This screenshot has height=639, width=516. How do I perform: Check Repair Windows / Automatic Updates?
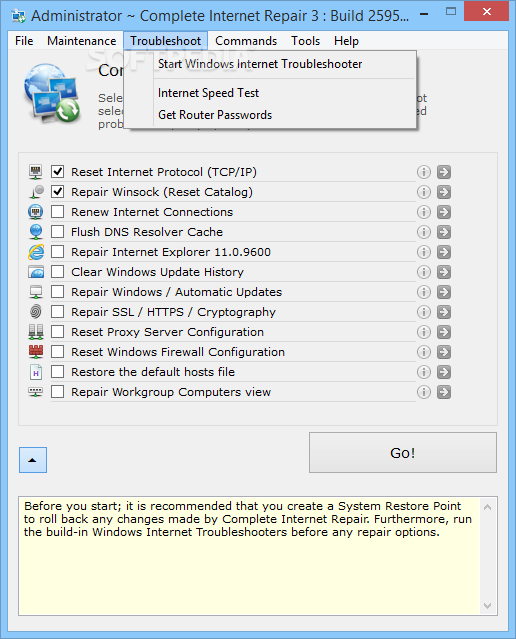(57, 291)
